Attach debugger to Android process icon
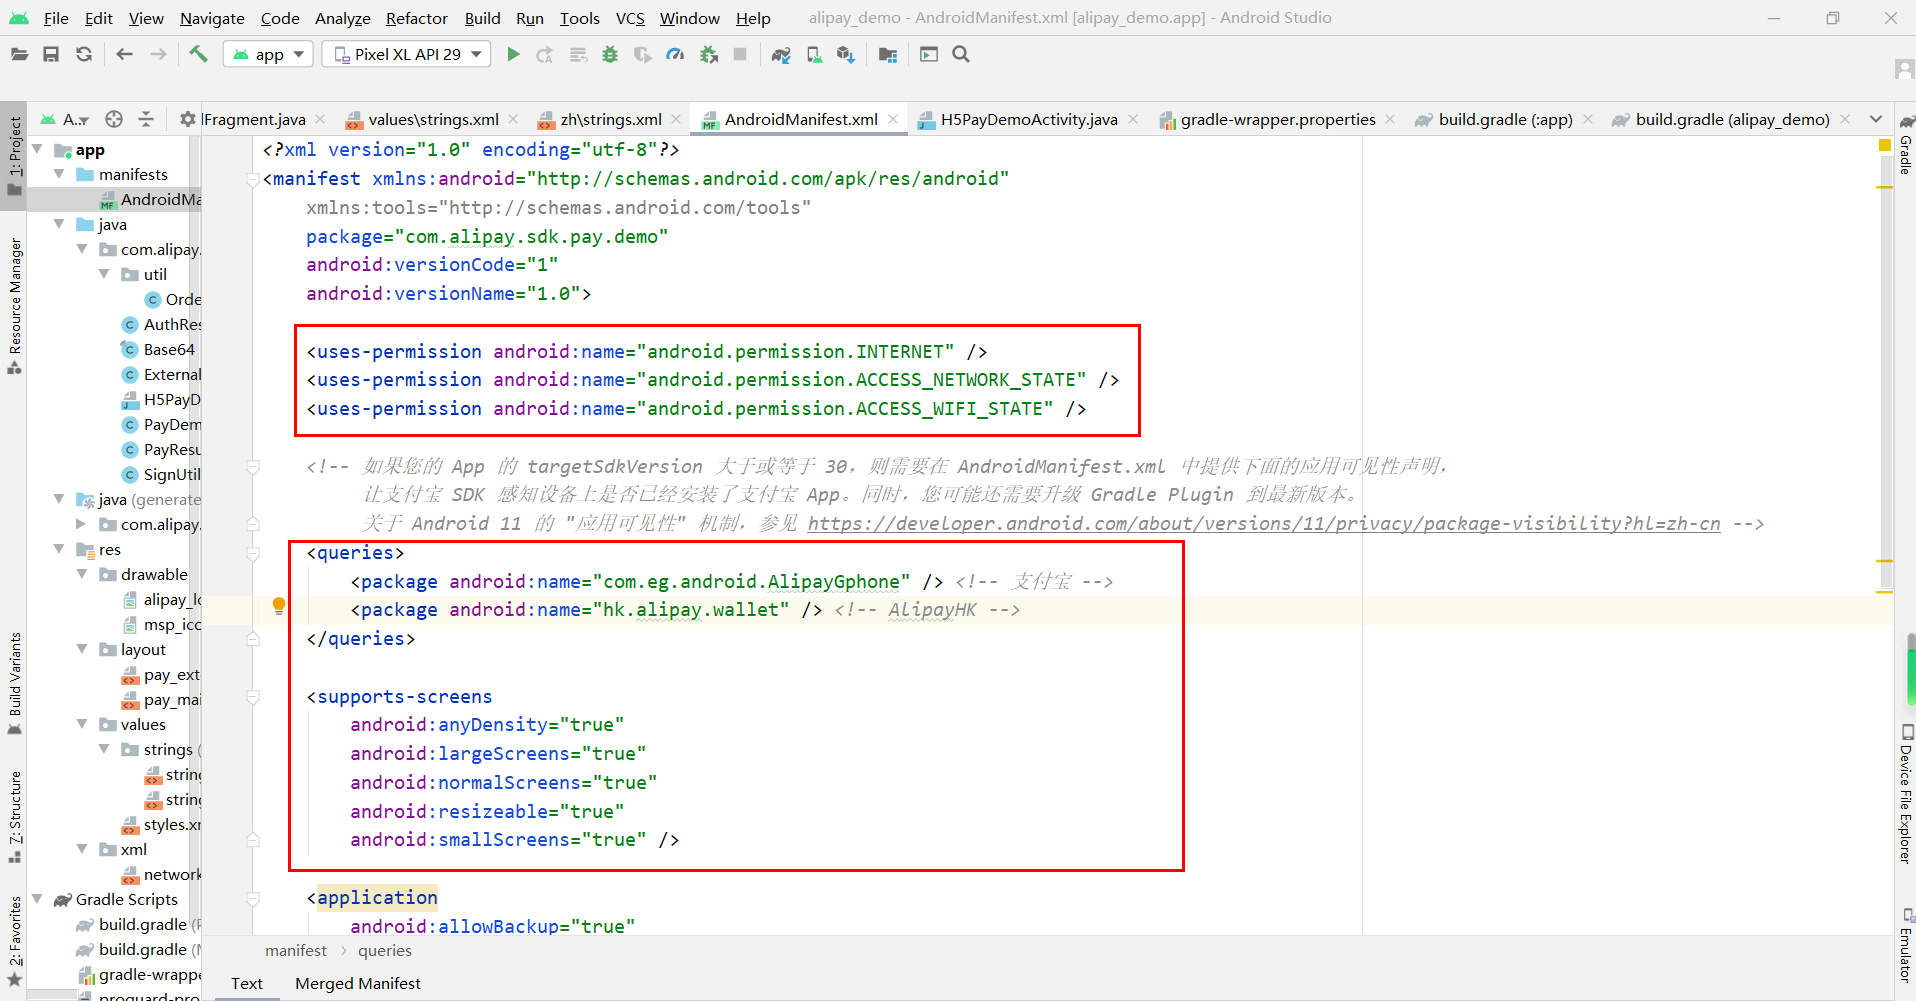Image resolution: width=1916 pixels, height=1001 pixels. point(709,55)
